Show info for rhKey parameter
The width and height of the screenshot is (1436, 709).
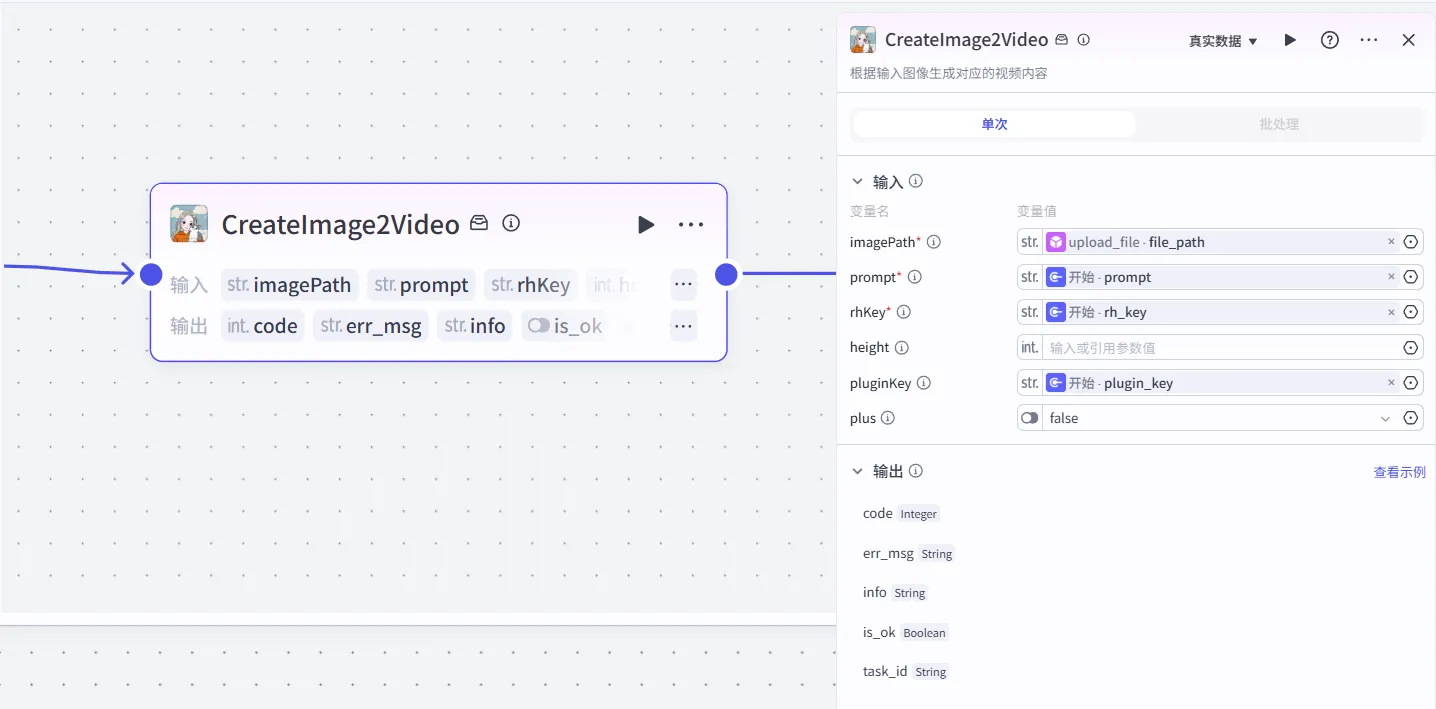(903, 312)
